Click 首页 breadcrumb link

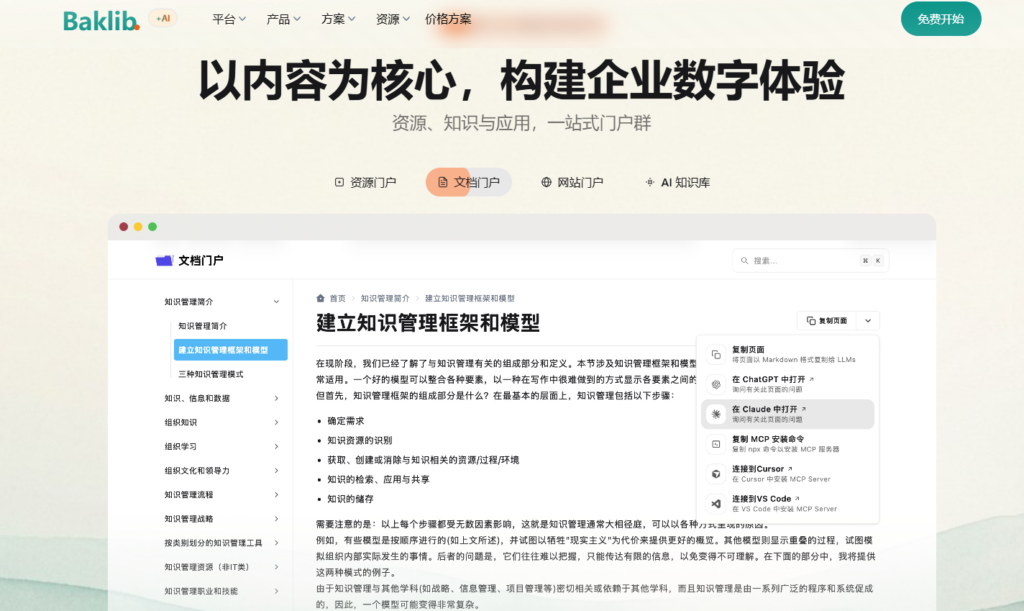click(x=338, y=298)
